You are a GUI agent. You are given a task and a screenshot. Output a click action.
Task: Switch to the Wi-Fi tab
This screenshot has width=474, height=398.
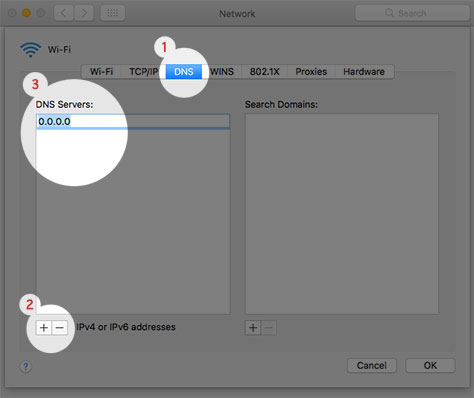coord(101,72)
